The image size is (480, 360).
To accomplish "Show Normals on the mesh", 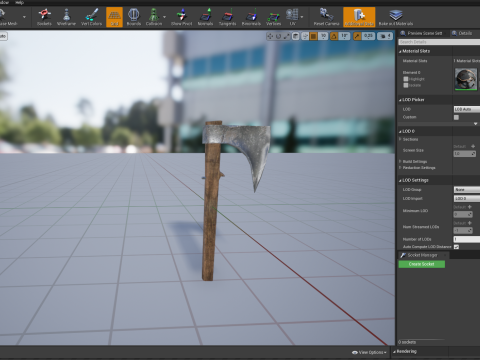I will coord(205,17).
